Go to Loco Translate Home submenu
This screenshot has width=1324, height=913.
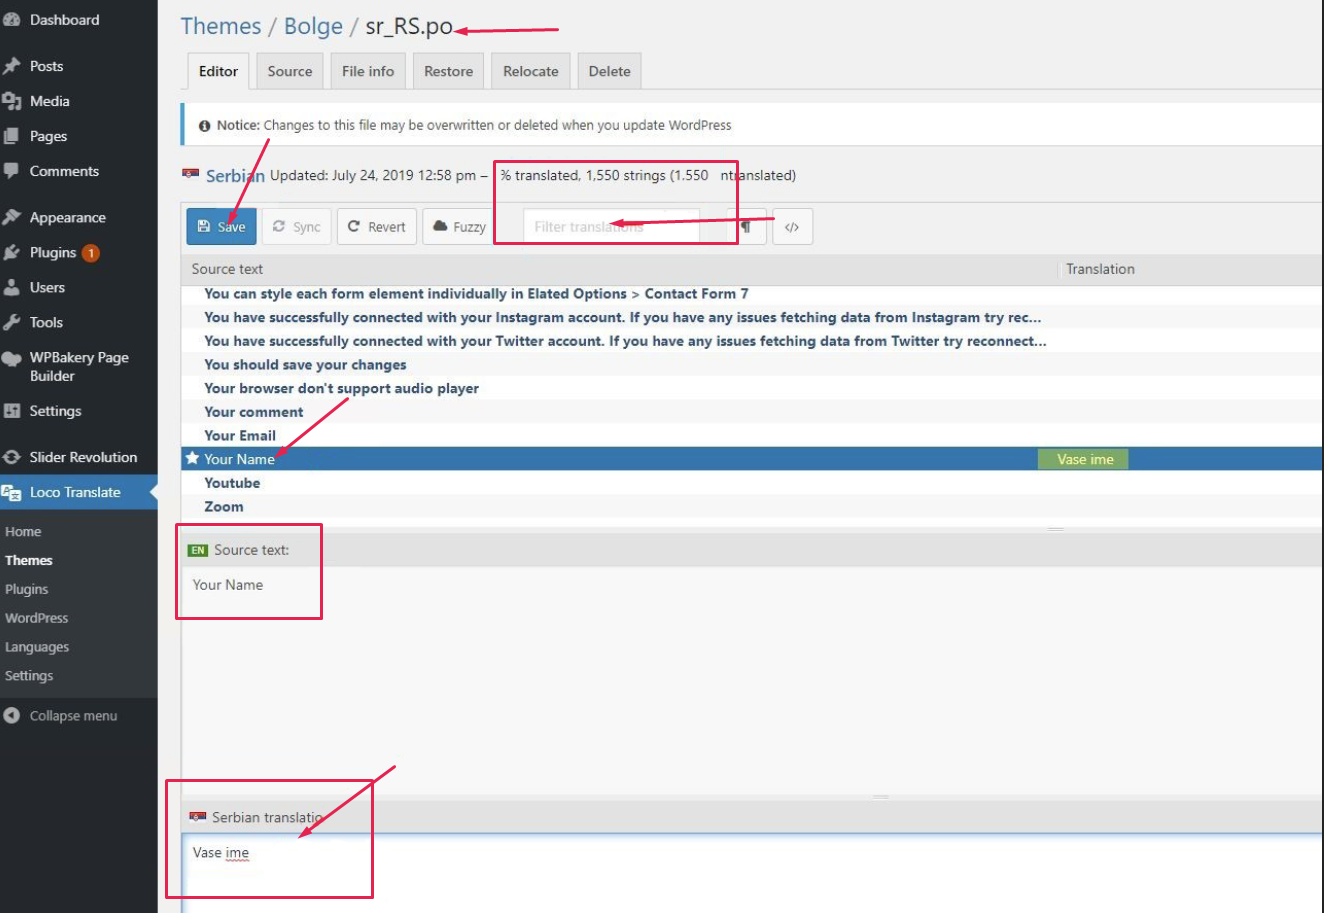coord(23,532)
